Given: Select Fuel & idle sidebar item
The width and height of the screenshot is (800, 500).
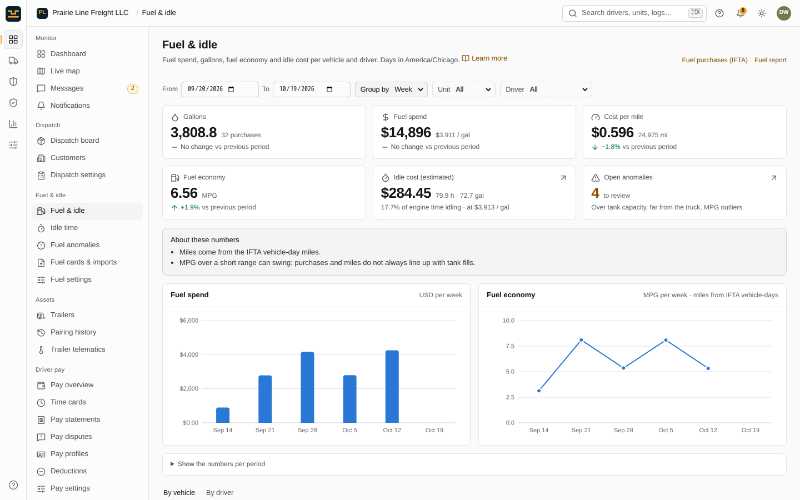Looking at the screenshot, I should [x=88, y=211].
